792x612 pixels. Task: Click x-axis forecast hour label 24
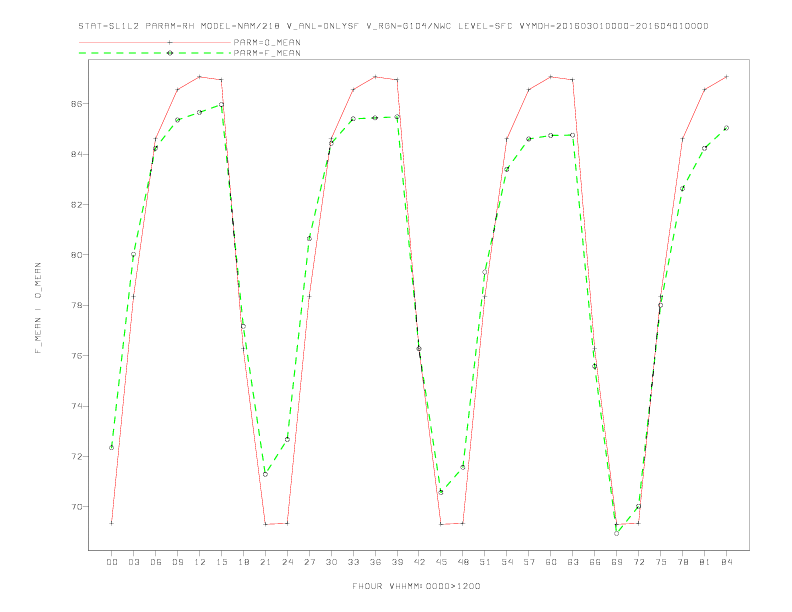point(287,562)
